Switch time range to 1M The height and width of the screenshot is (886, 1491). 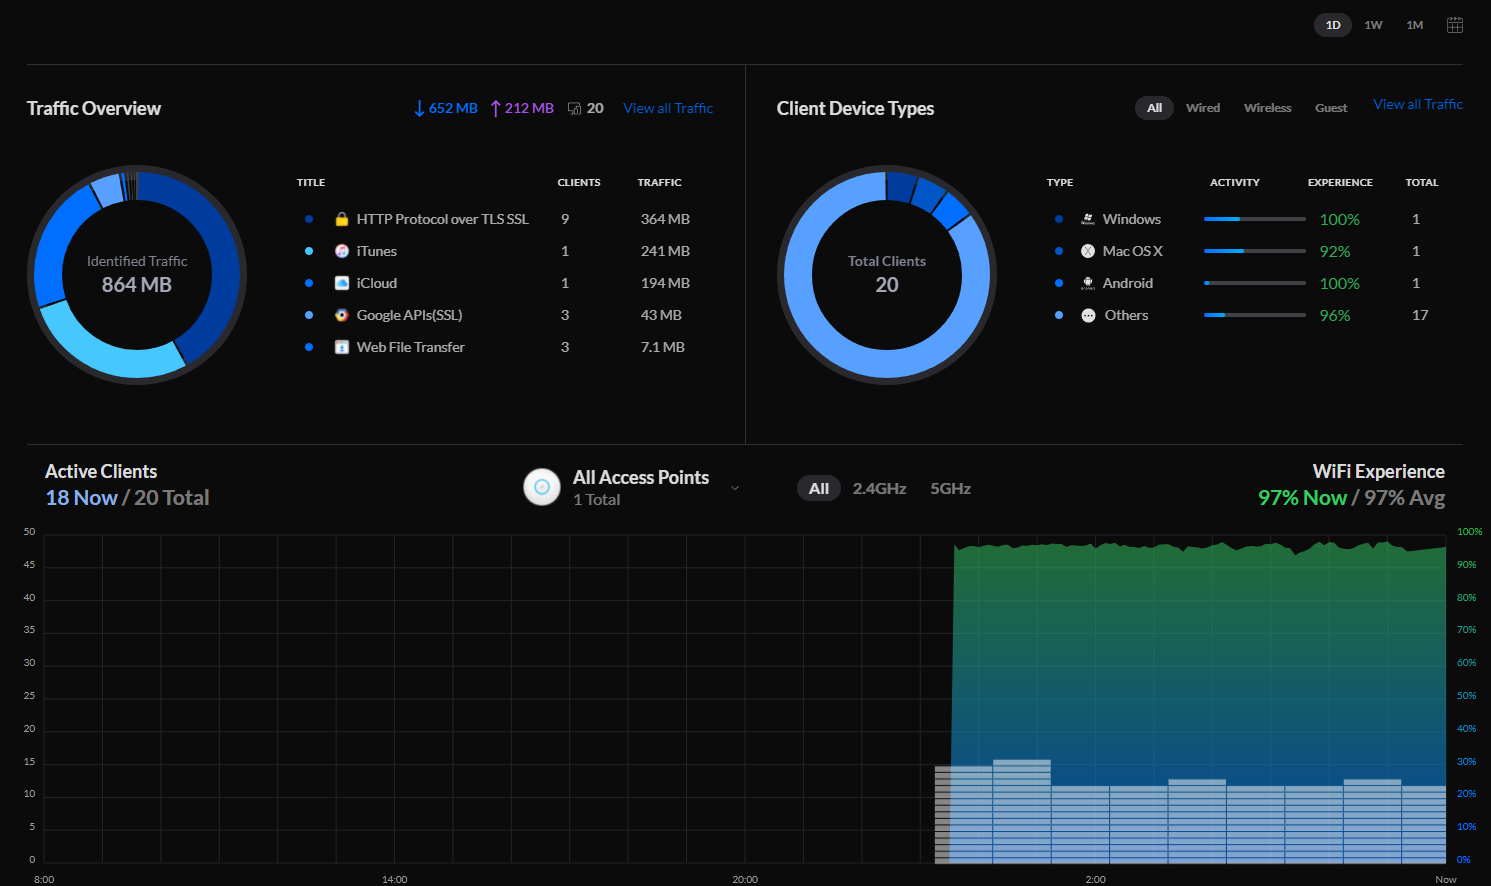click(1414, 25)
